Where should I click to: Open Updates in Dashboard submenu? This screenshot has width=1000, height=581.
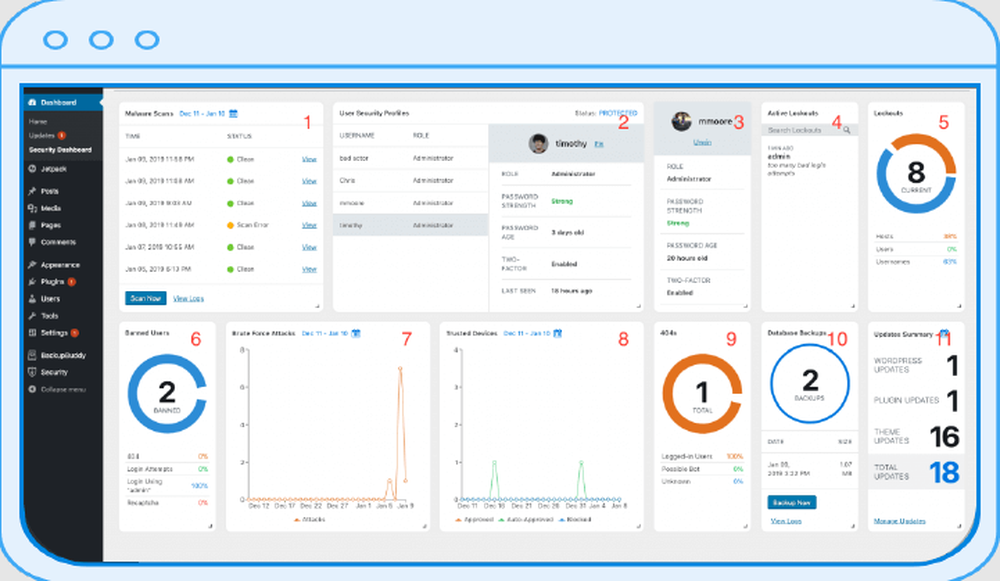(x=41, y=135)
